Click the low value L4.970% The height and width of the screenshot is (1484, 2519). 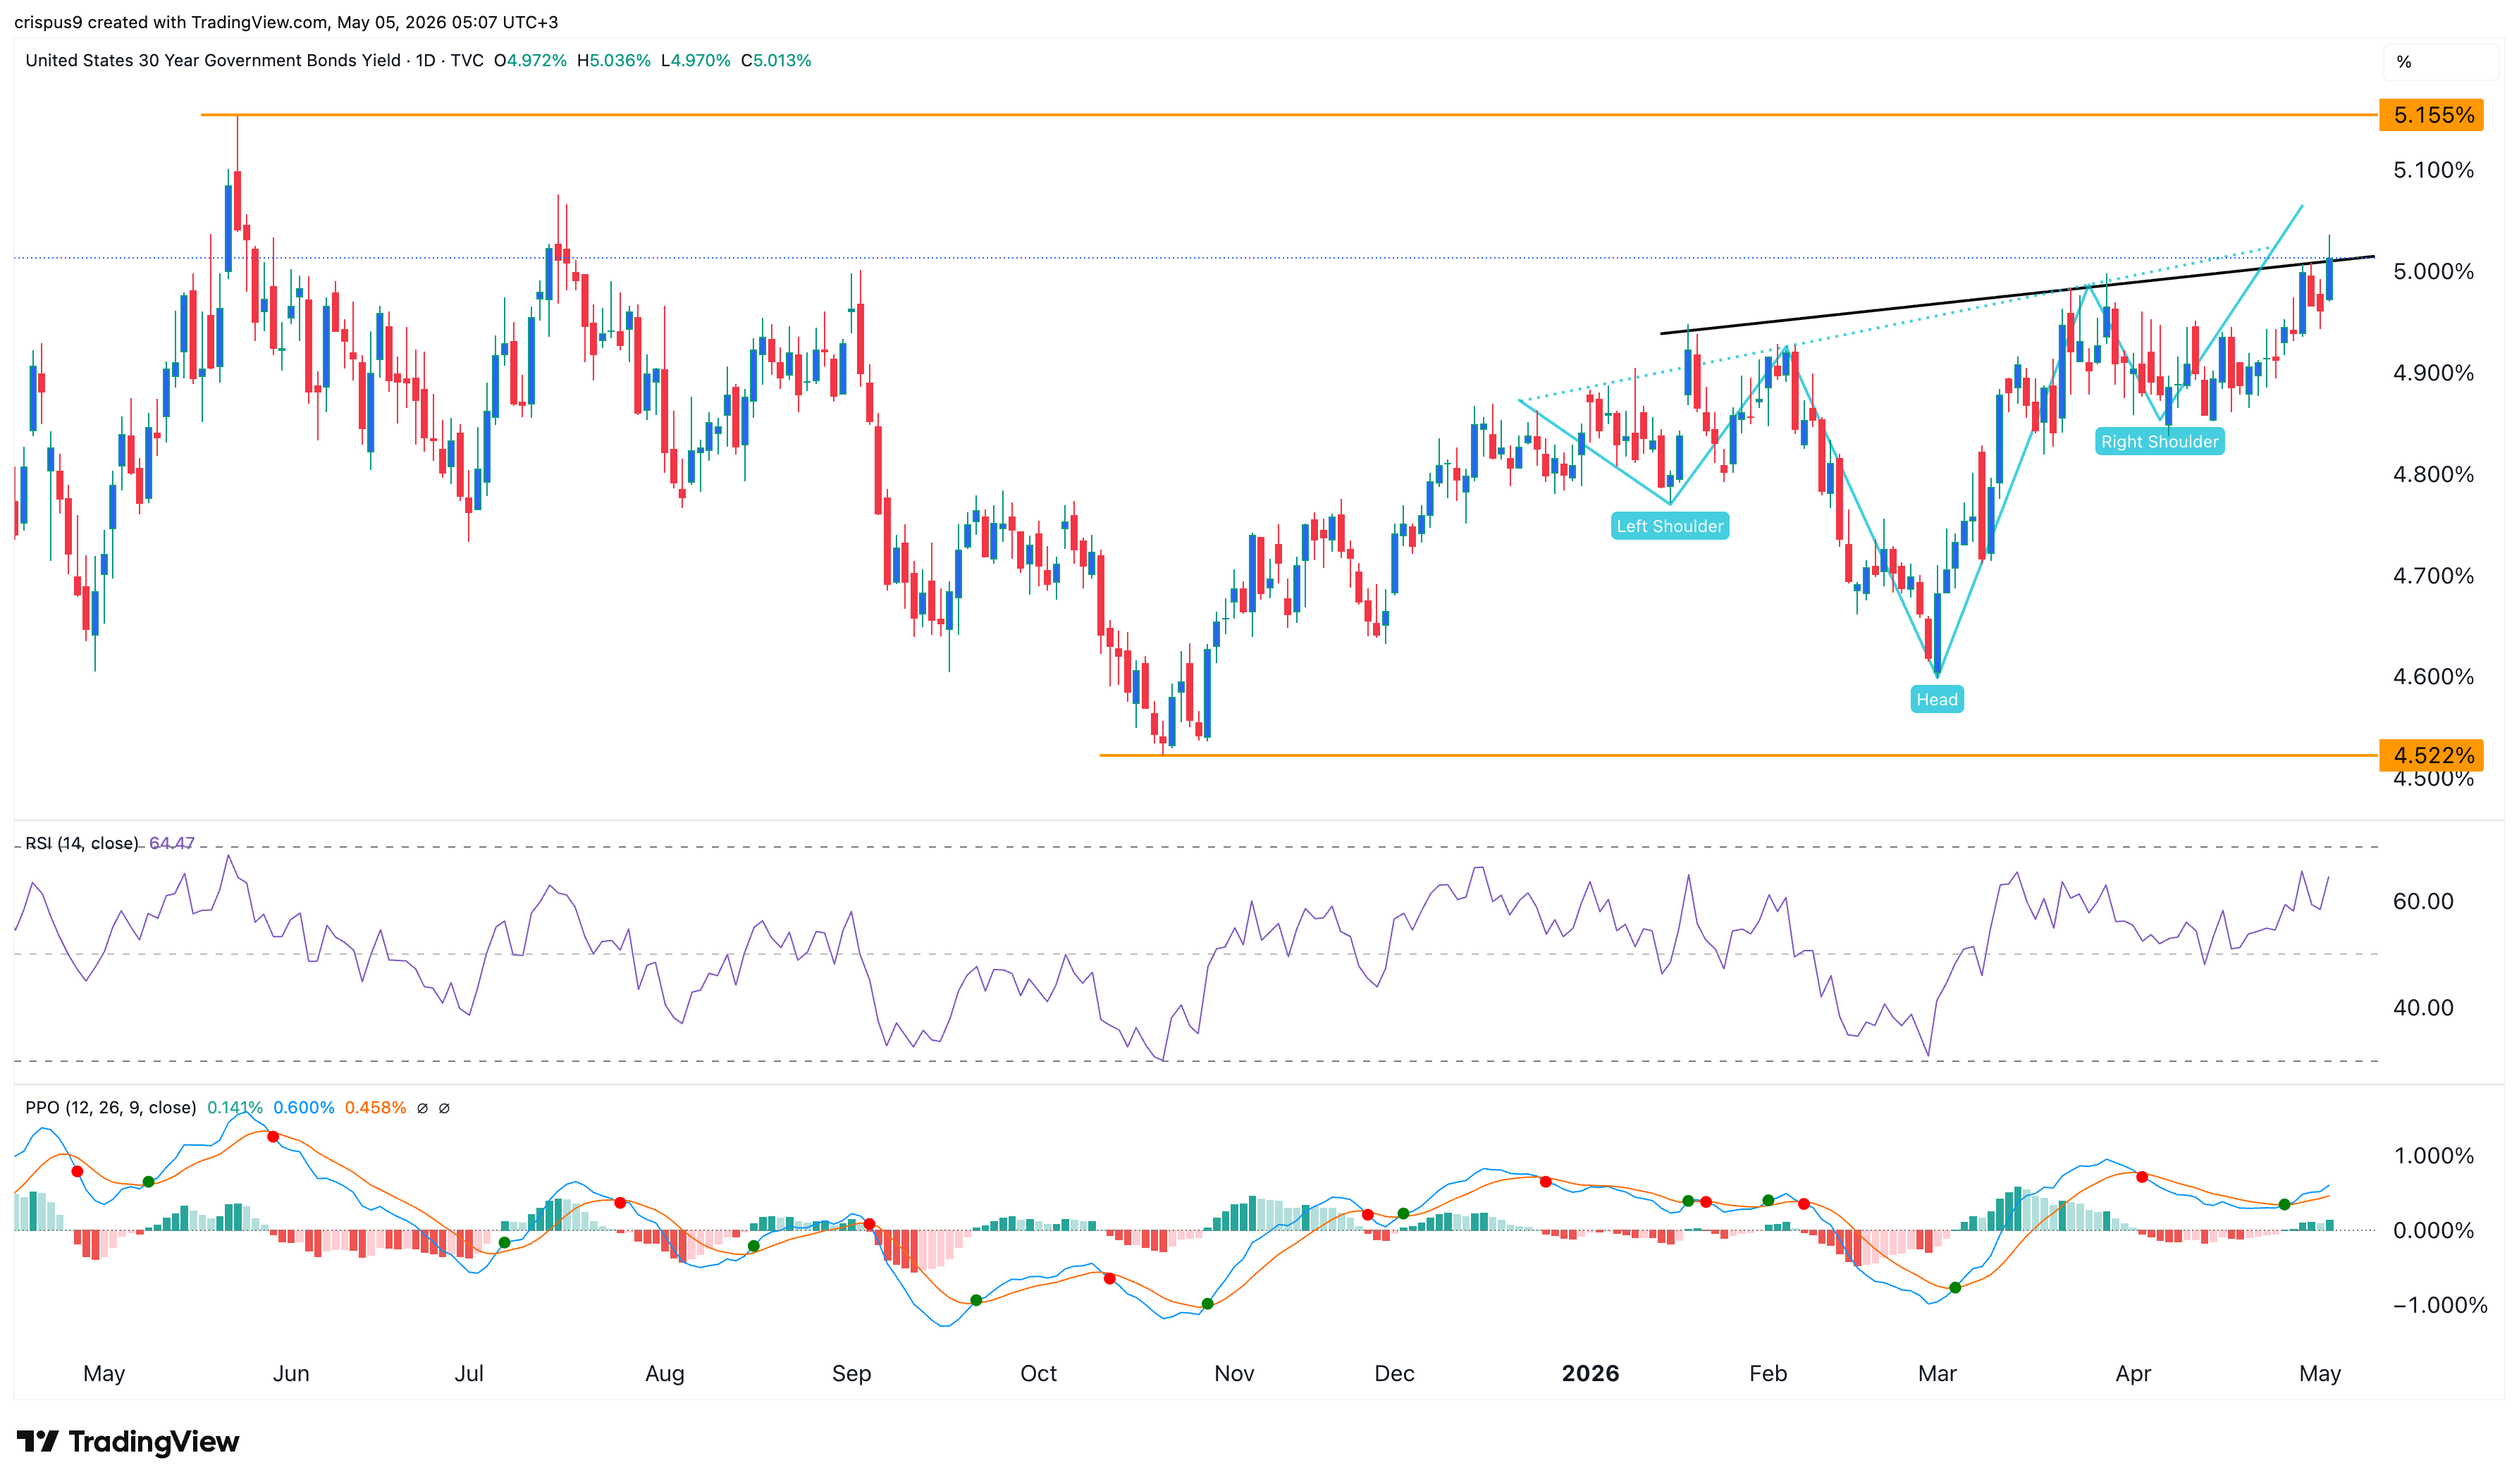pos(696,60)
